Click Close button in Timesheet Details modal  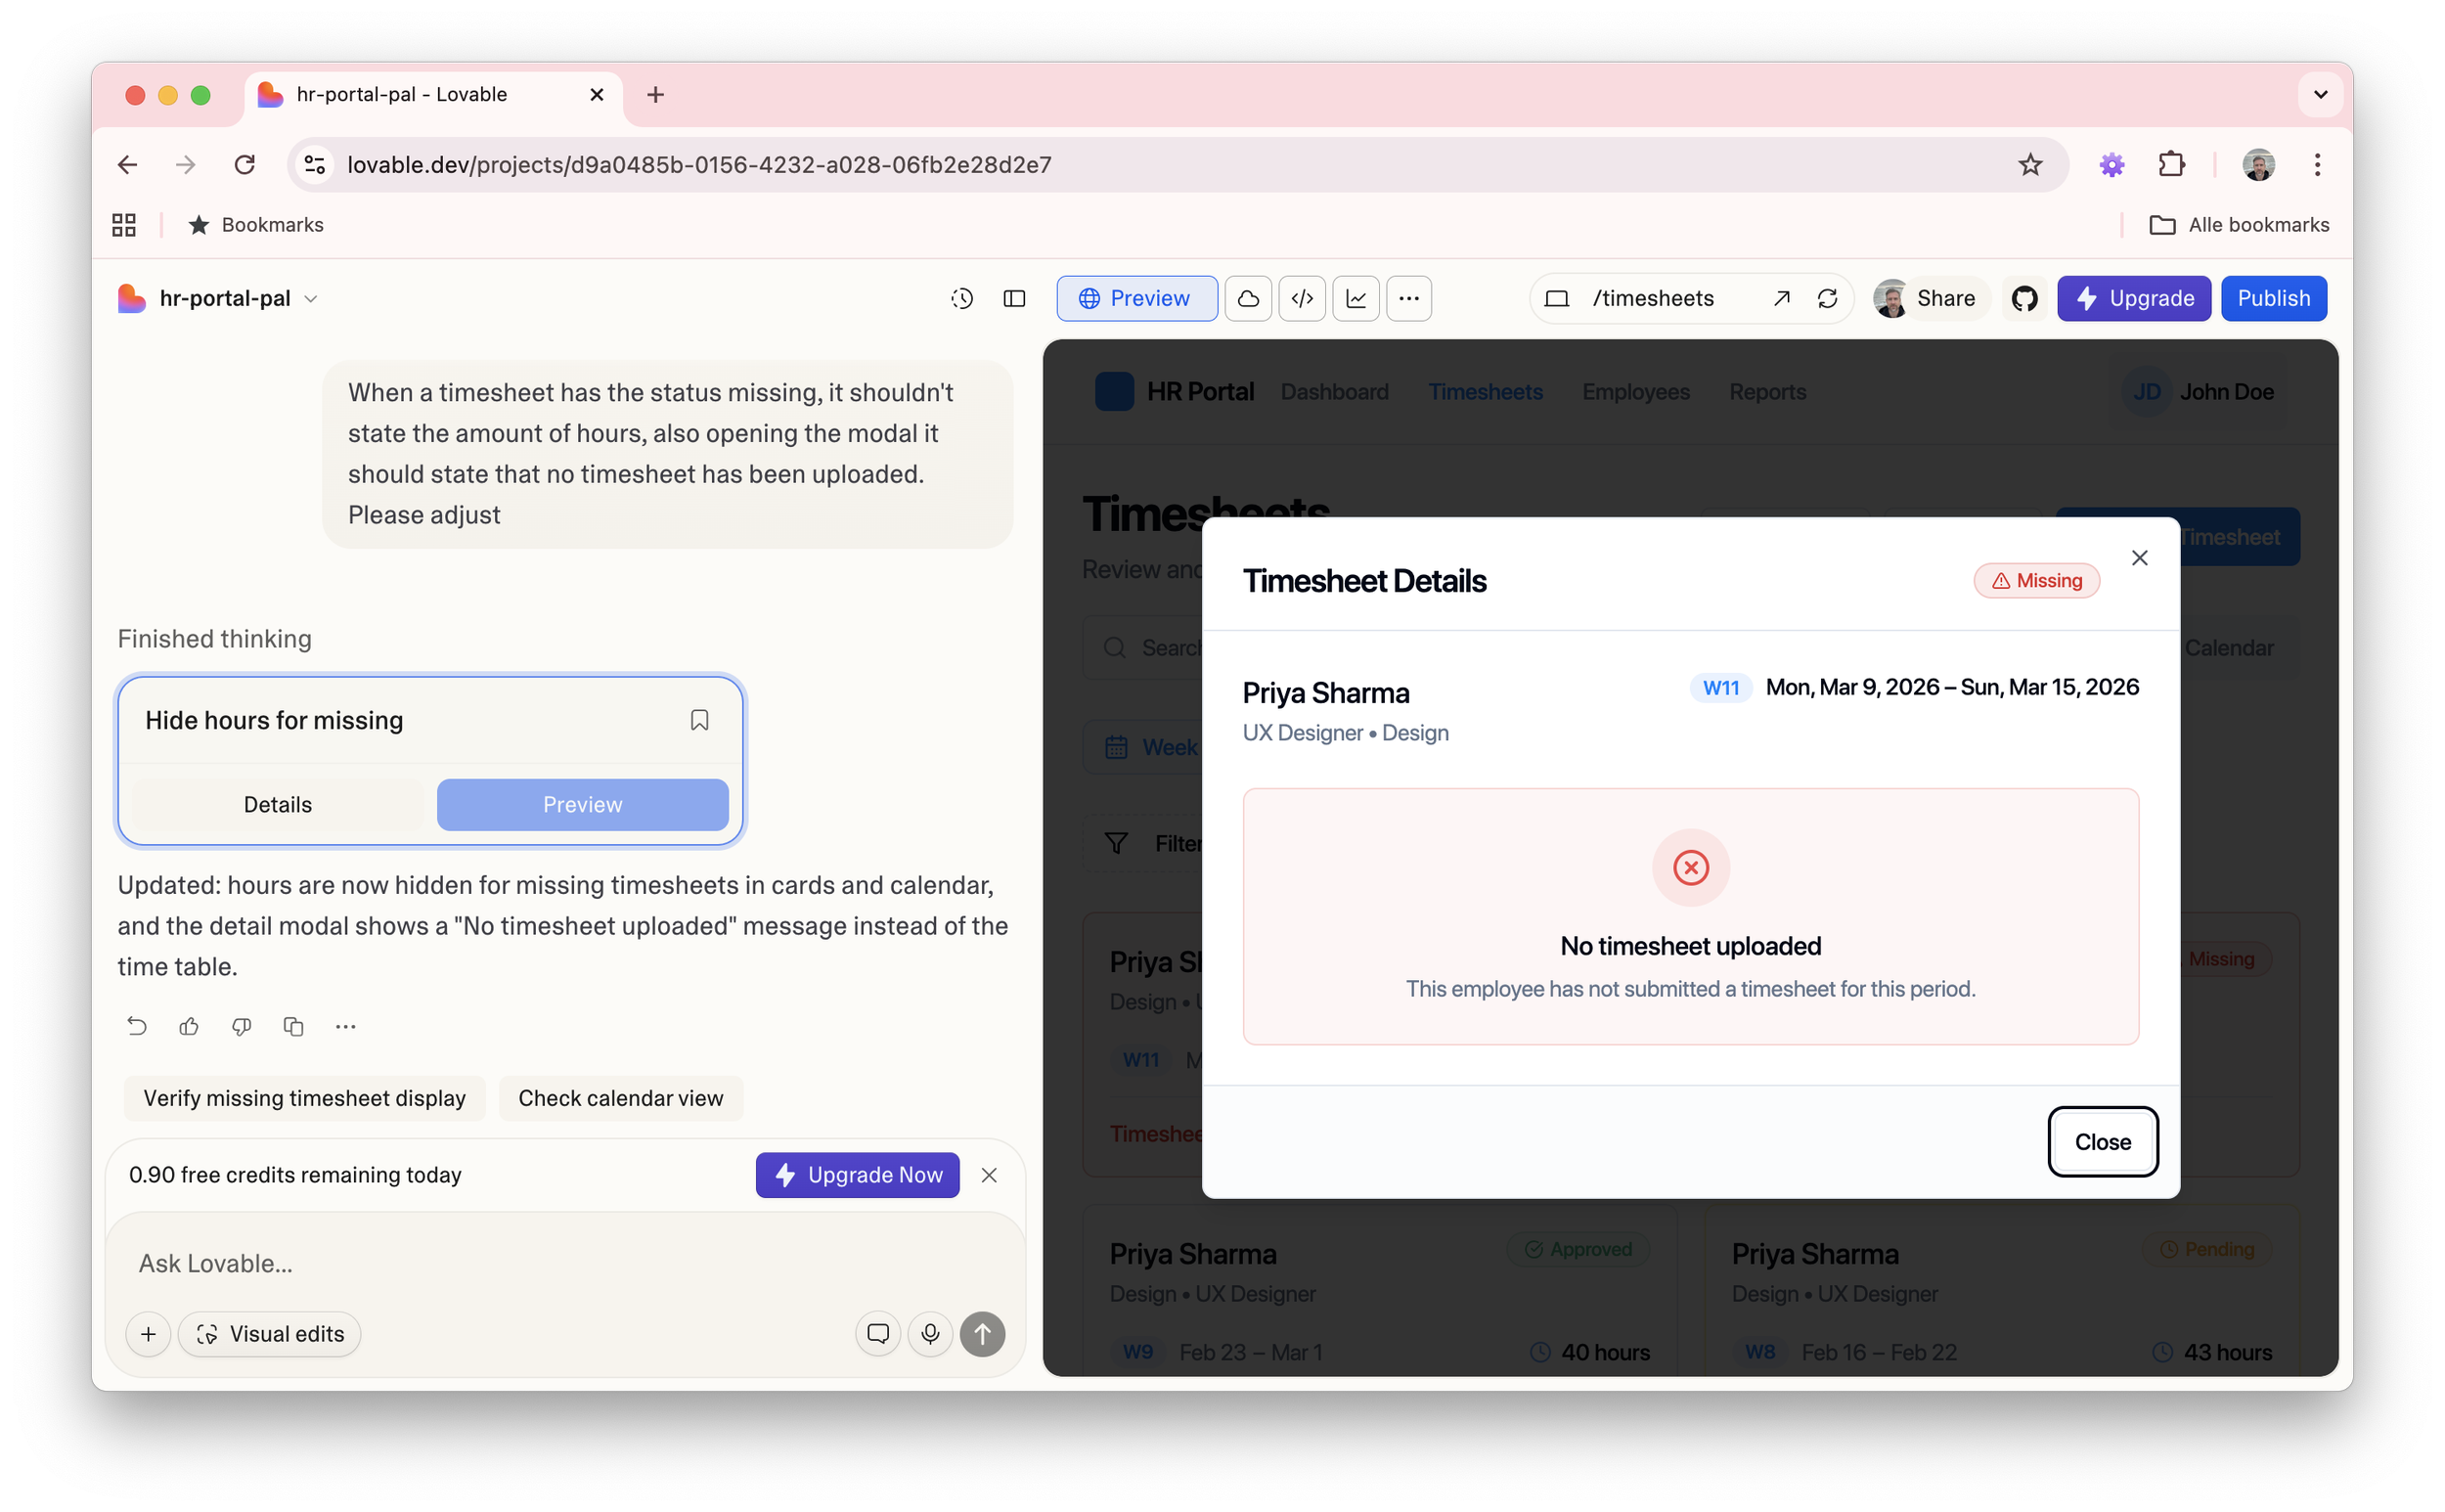[2101, 1141]
